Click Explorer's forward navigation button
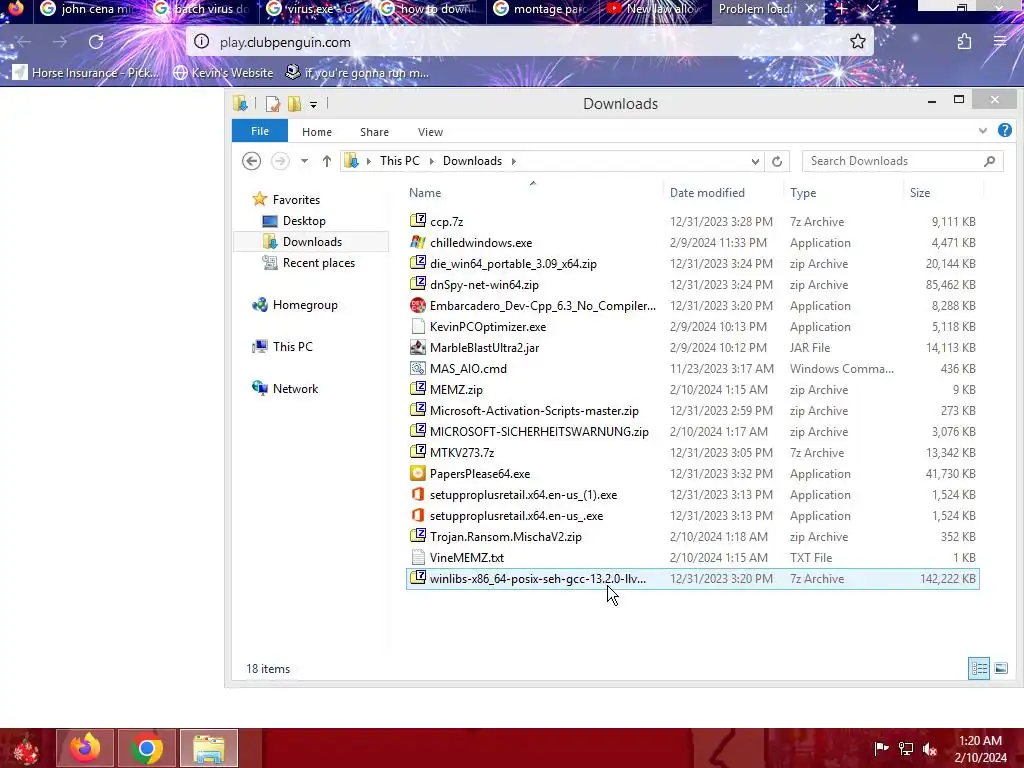The height and width of the screenshot is (768, 1024). coord(280,161)
